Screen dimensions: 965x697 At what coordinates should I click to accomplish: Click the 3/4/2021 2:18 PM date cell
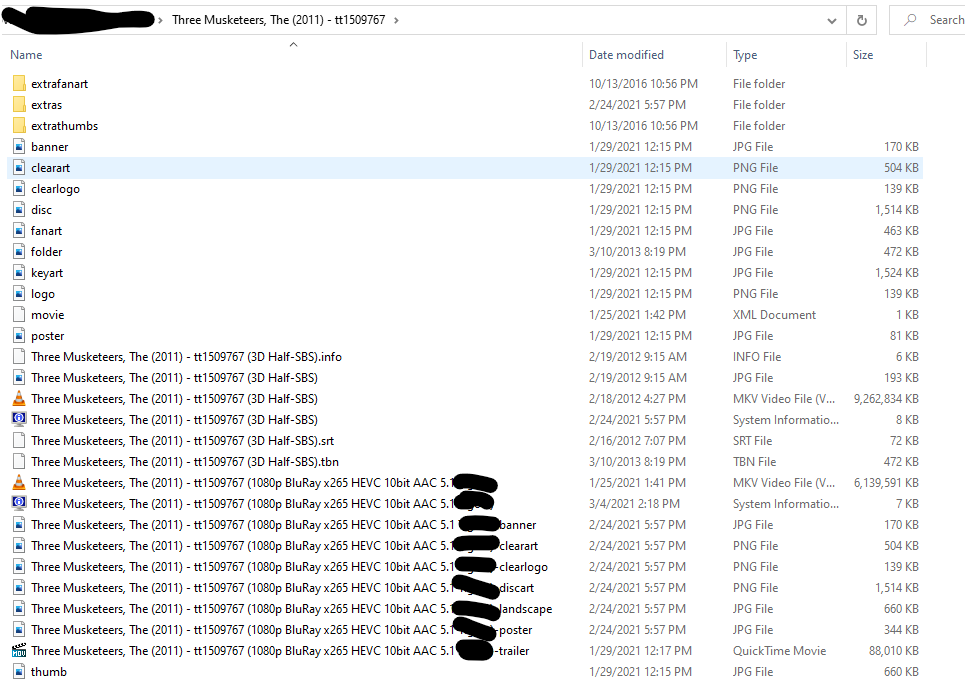tap(634, 504)
